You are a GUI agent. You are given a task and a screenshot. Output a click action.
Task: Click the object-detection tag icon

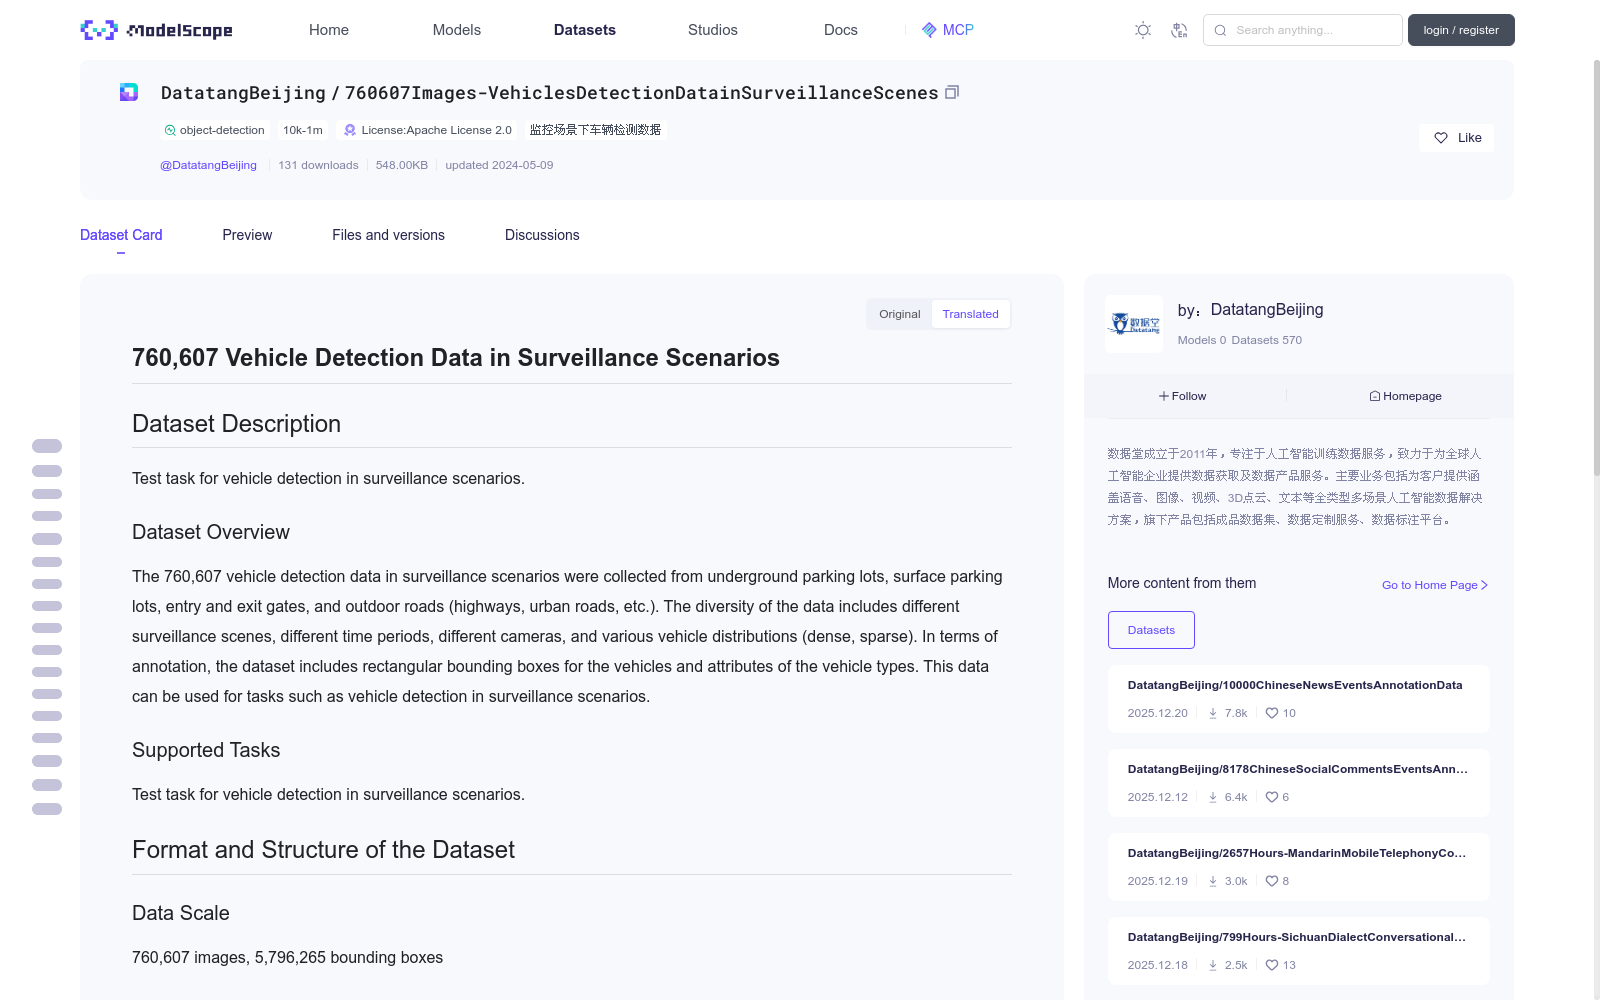[170, 130]
